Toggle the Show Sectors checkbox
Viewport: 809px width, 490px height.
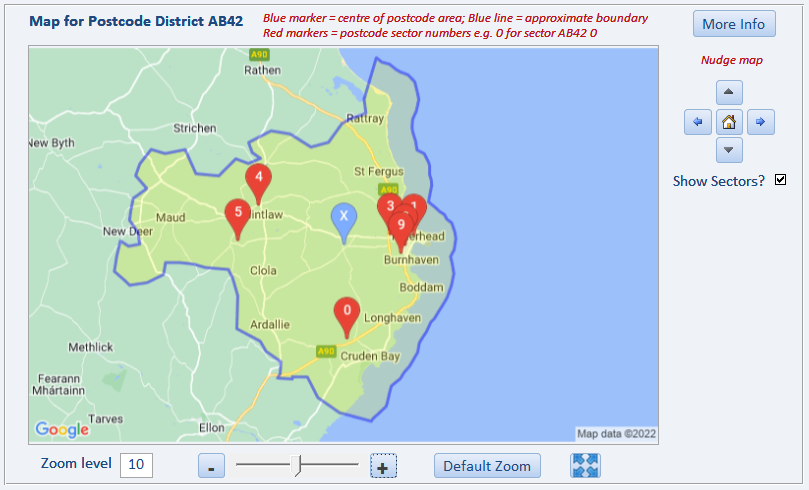coord(781,180)
